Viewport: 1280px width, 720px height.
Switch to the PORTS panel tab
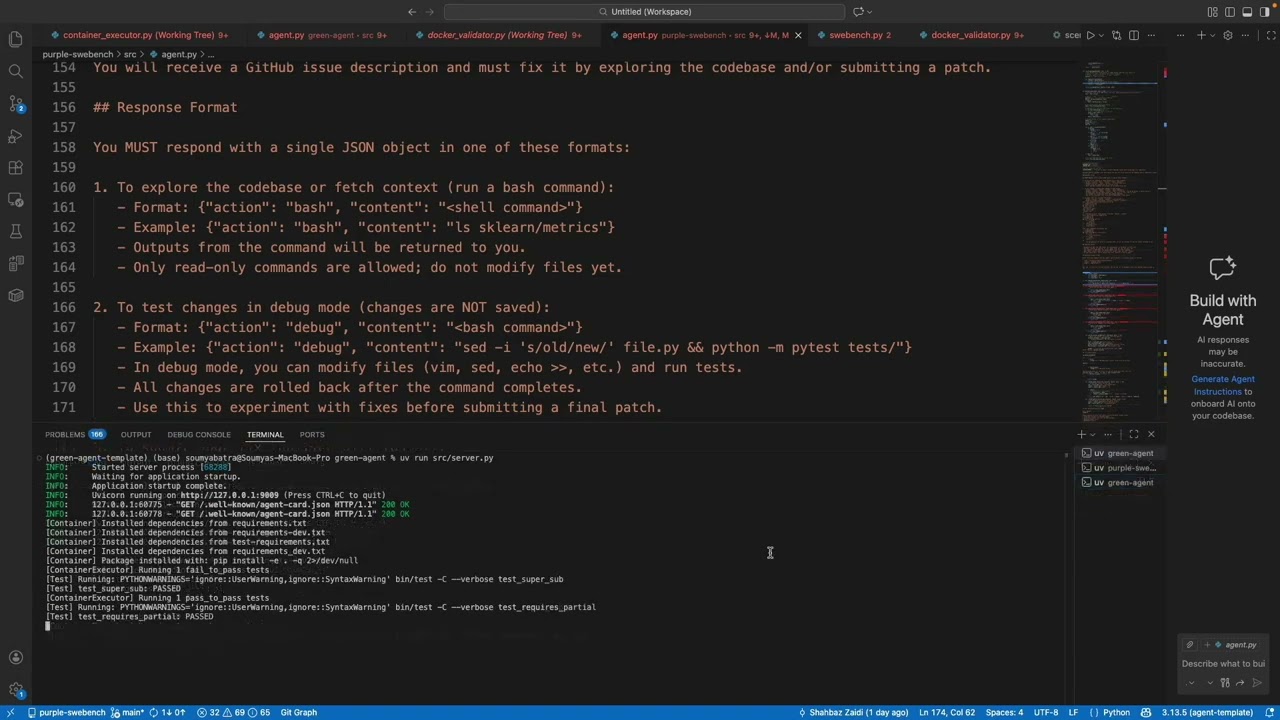[312, 435]
